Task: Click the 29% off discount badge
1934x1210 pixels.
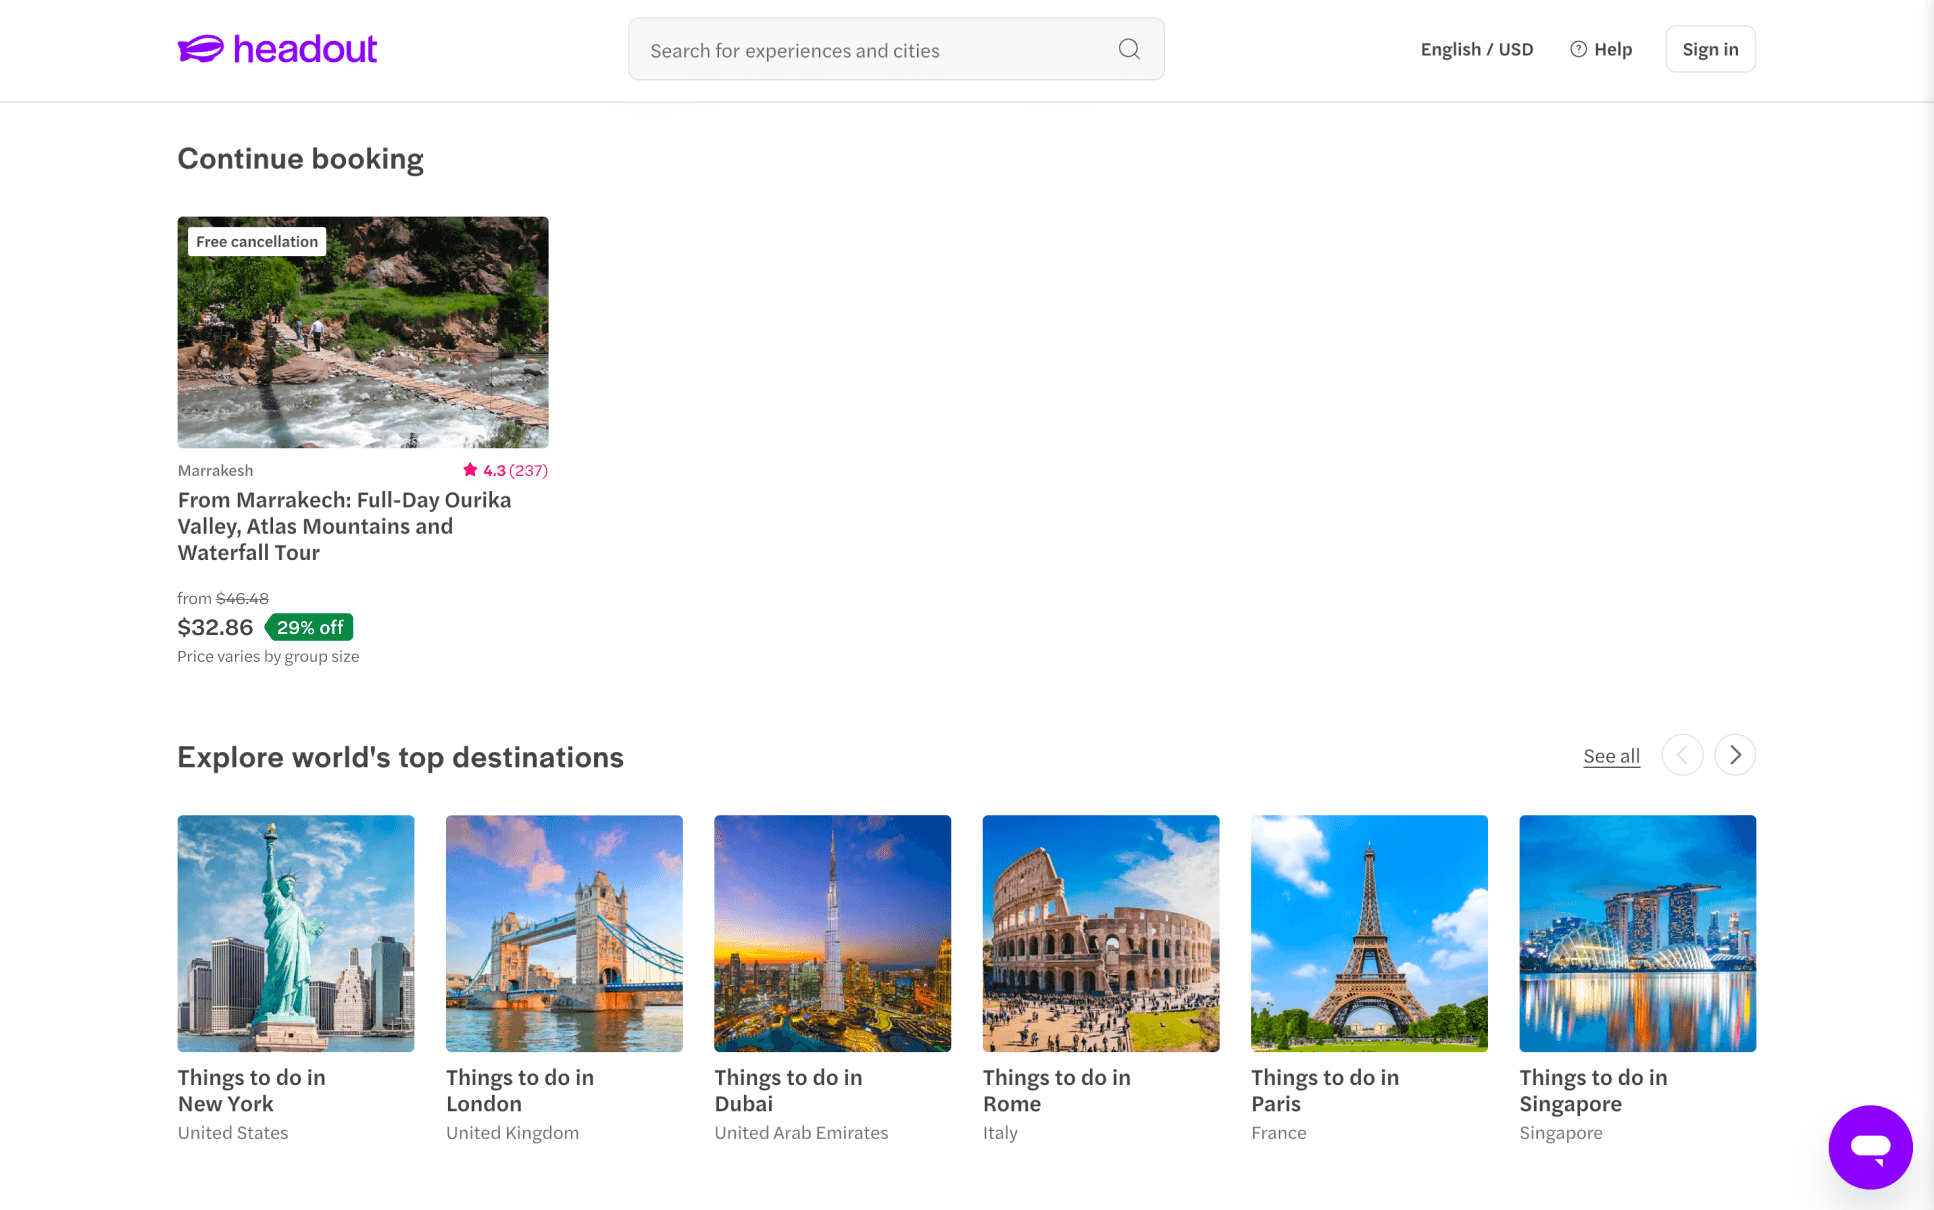Action: (309, 627)
